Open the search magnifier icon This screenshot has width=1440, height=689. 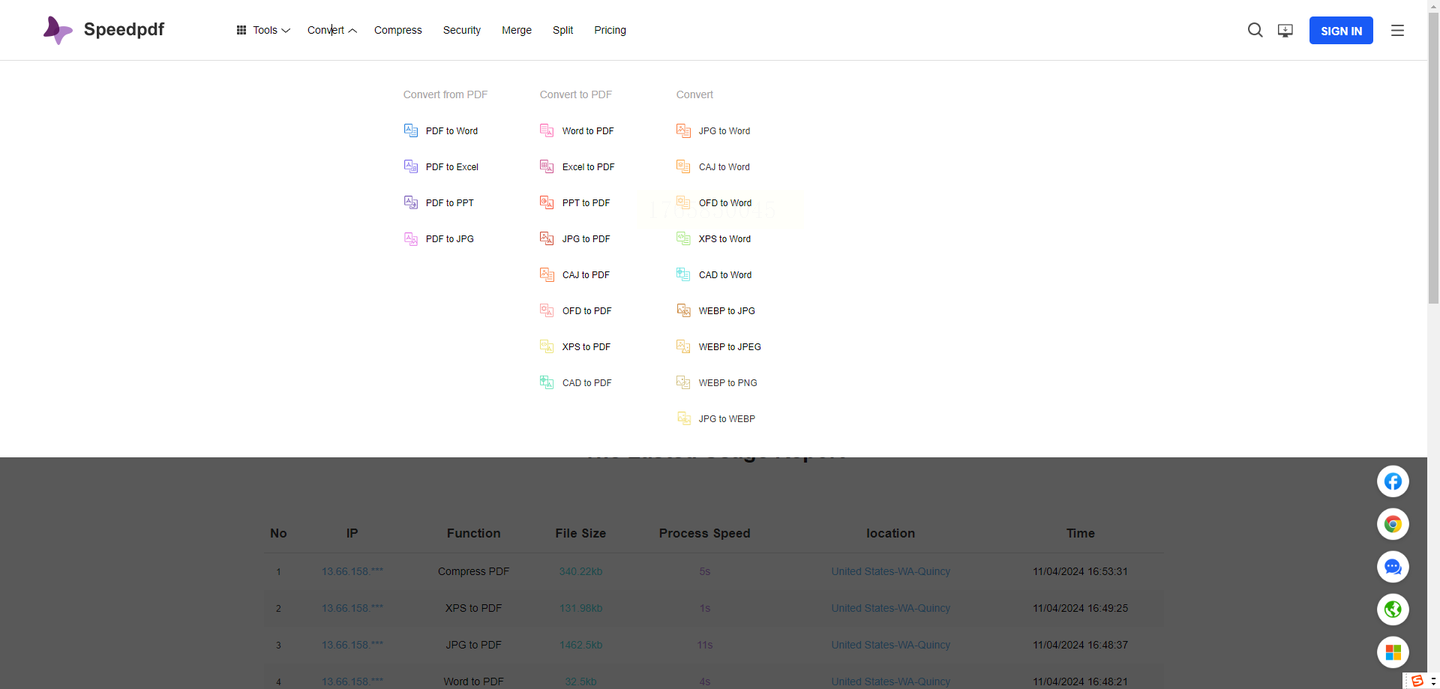tap(1255, 30)
